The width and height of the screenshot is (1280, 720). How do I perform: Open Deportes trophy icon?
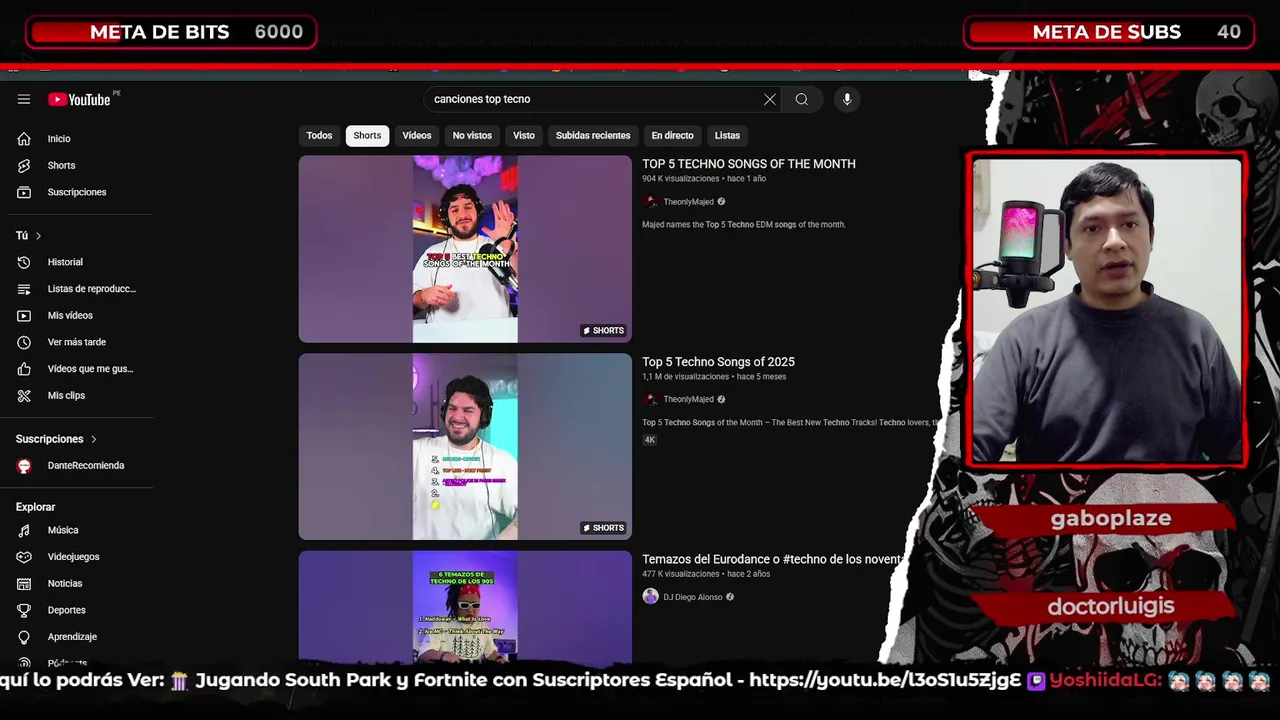click(24, 610)
